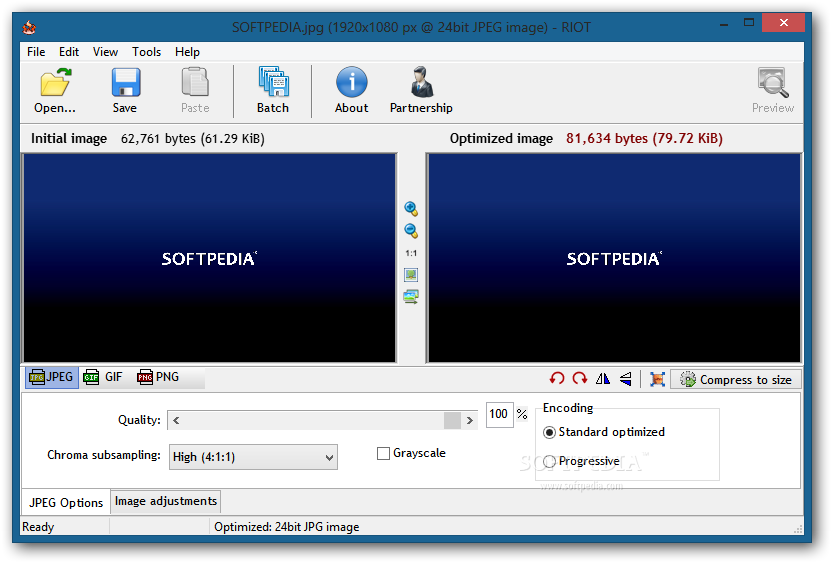
Task: Open the Edit menu
Action: pos(69,52)
